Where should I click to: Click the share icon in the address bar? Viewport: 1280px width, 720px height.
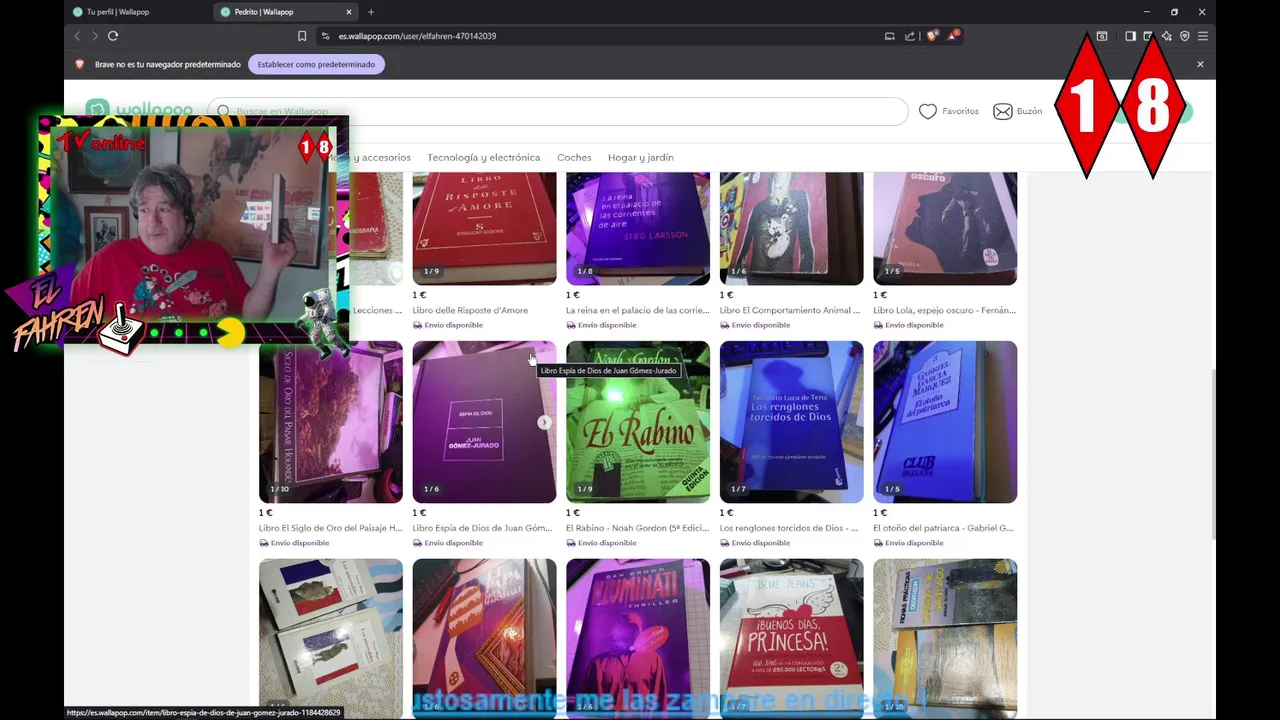pos(910,36)
